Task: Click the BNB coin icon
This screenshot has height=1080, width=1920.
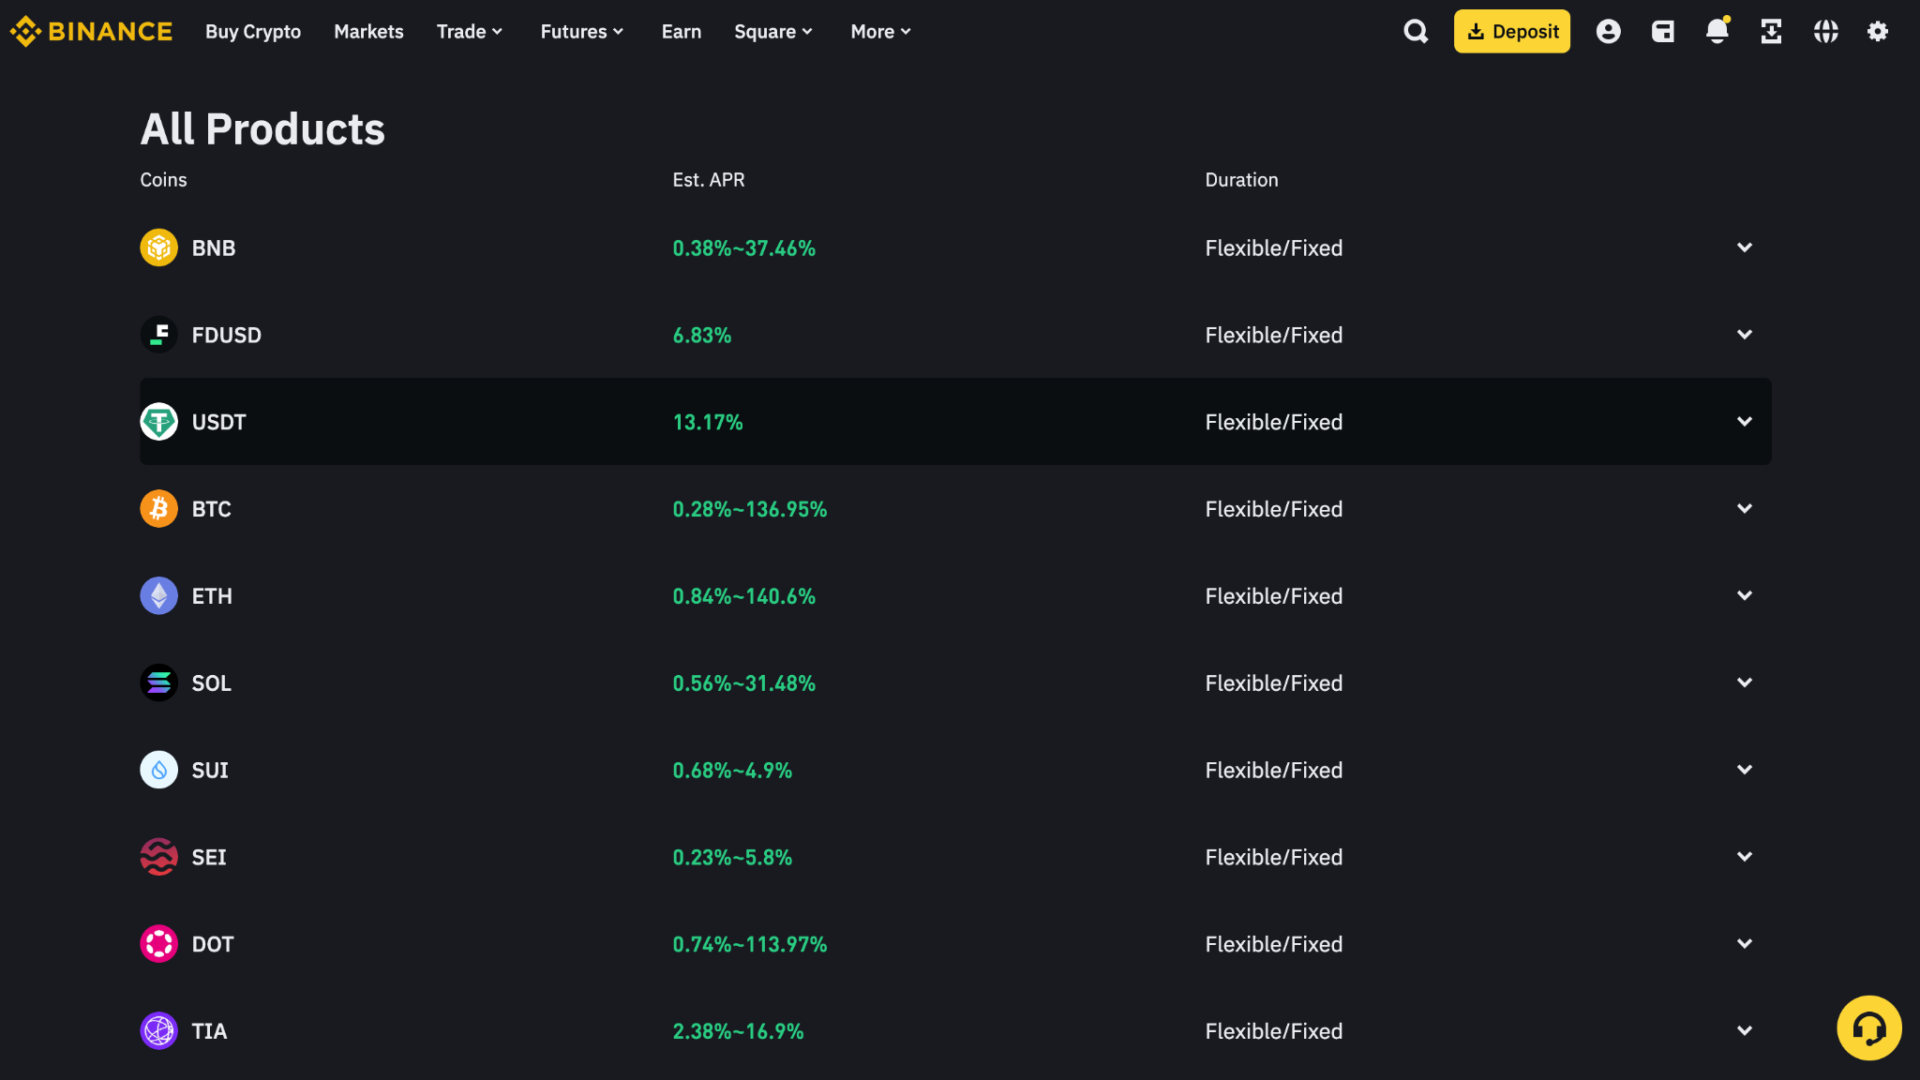Action: pos(159,248)
